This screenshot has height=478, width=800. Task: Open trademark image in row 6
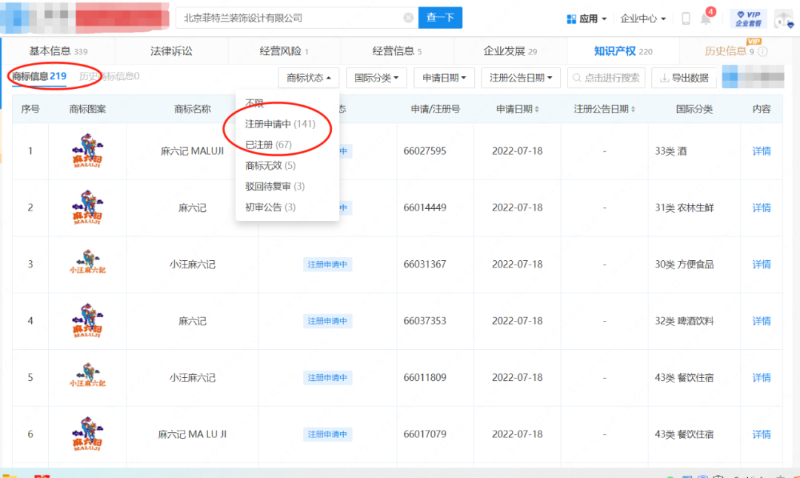tap(87, 434)
